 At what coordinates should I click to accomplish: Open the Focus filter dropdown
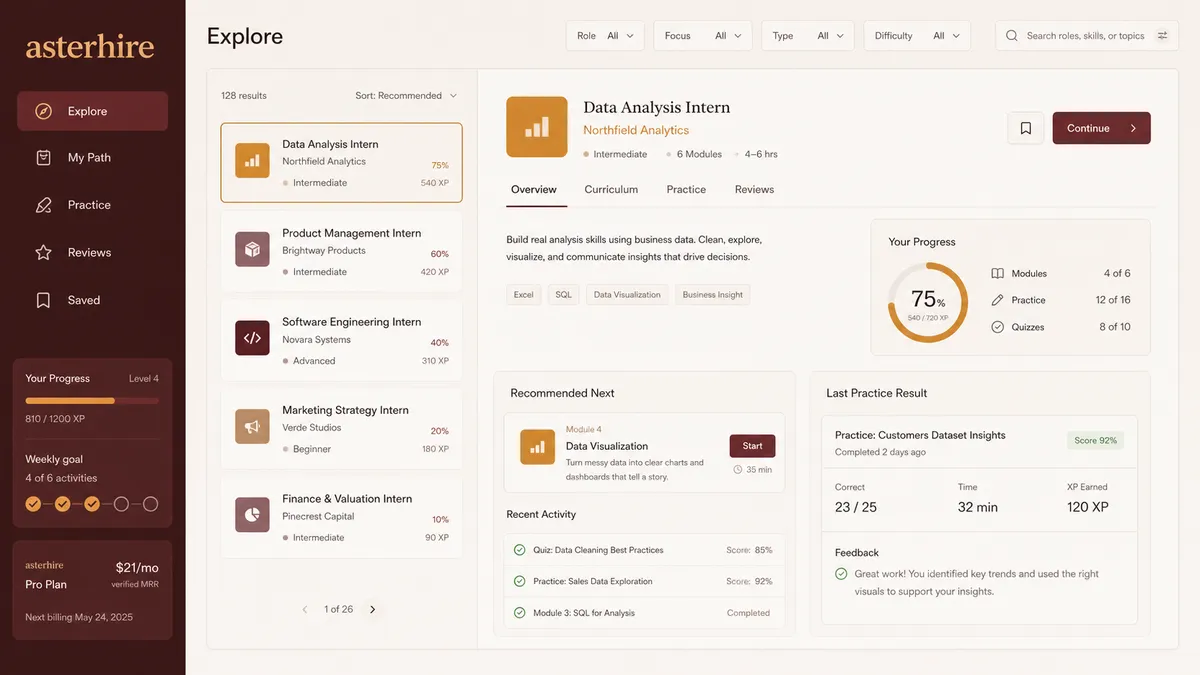coord(703,36)
